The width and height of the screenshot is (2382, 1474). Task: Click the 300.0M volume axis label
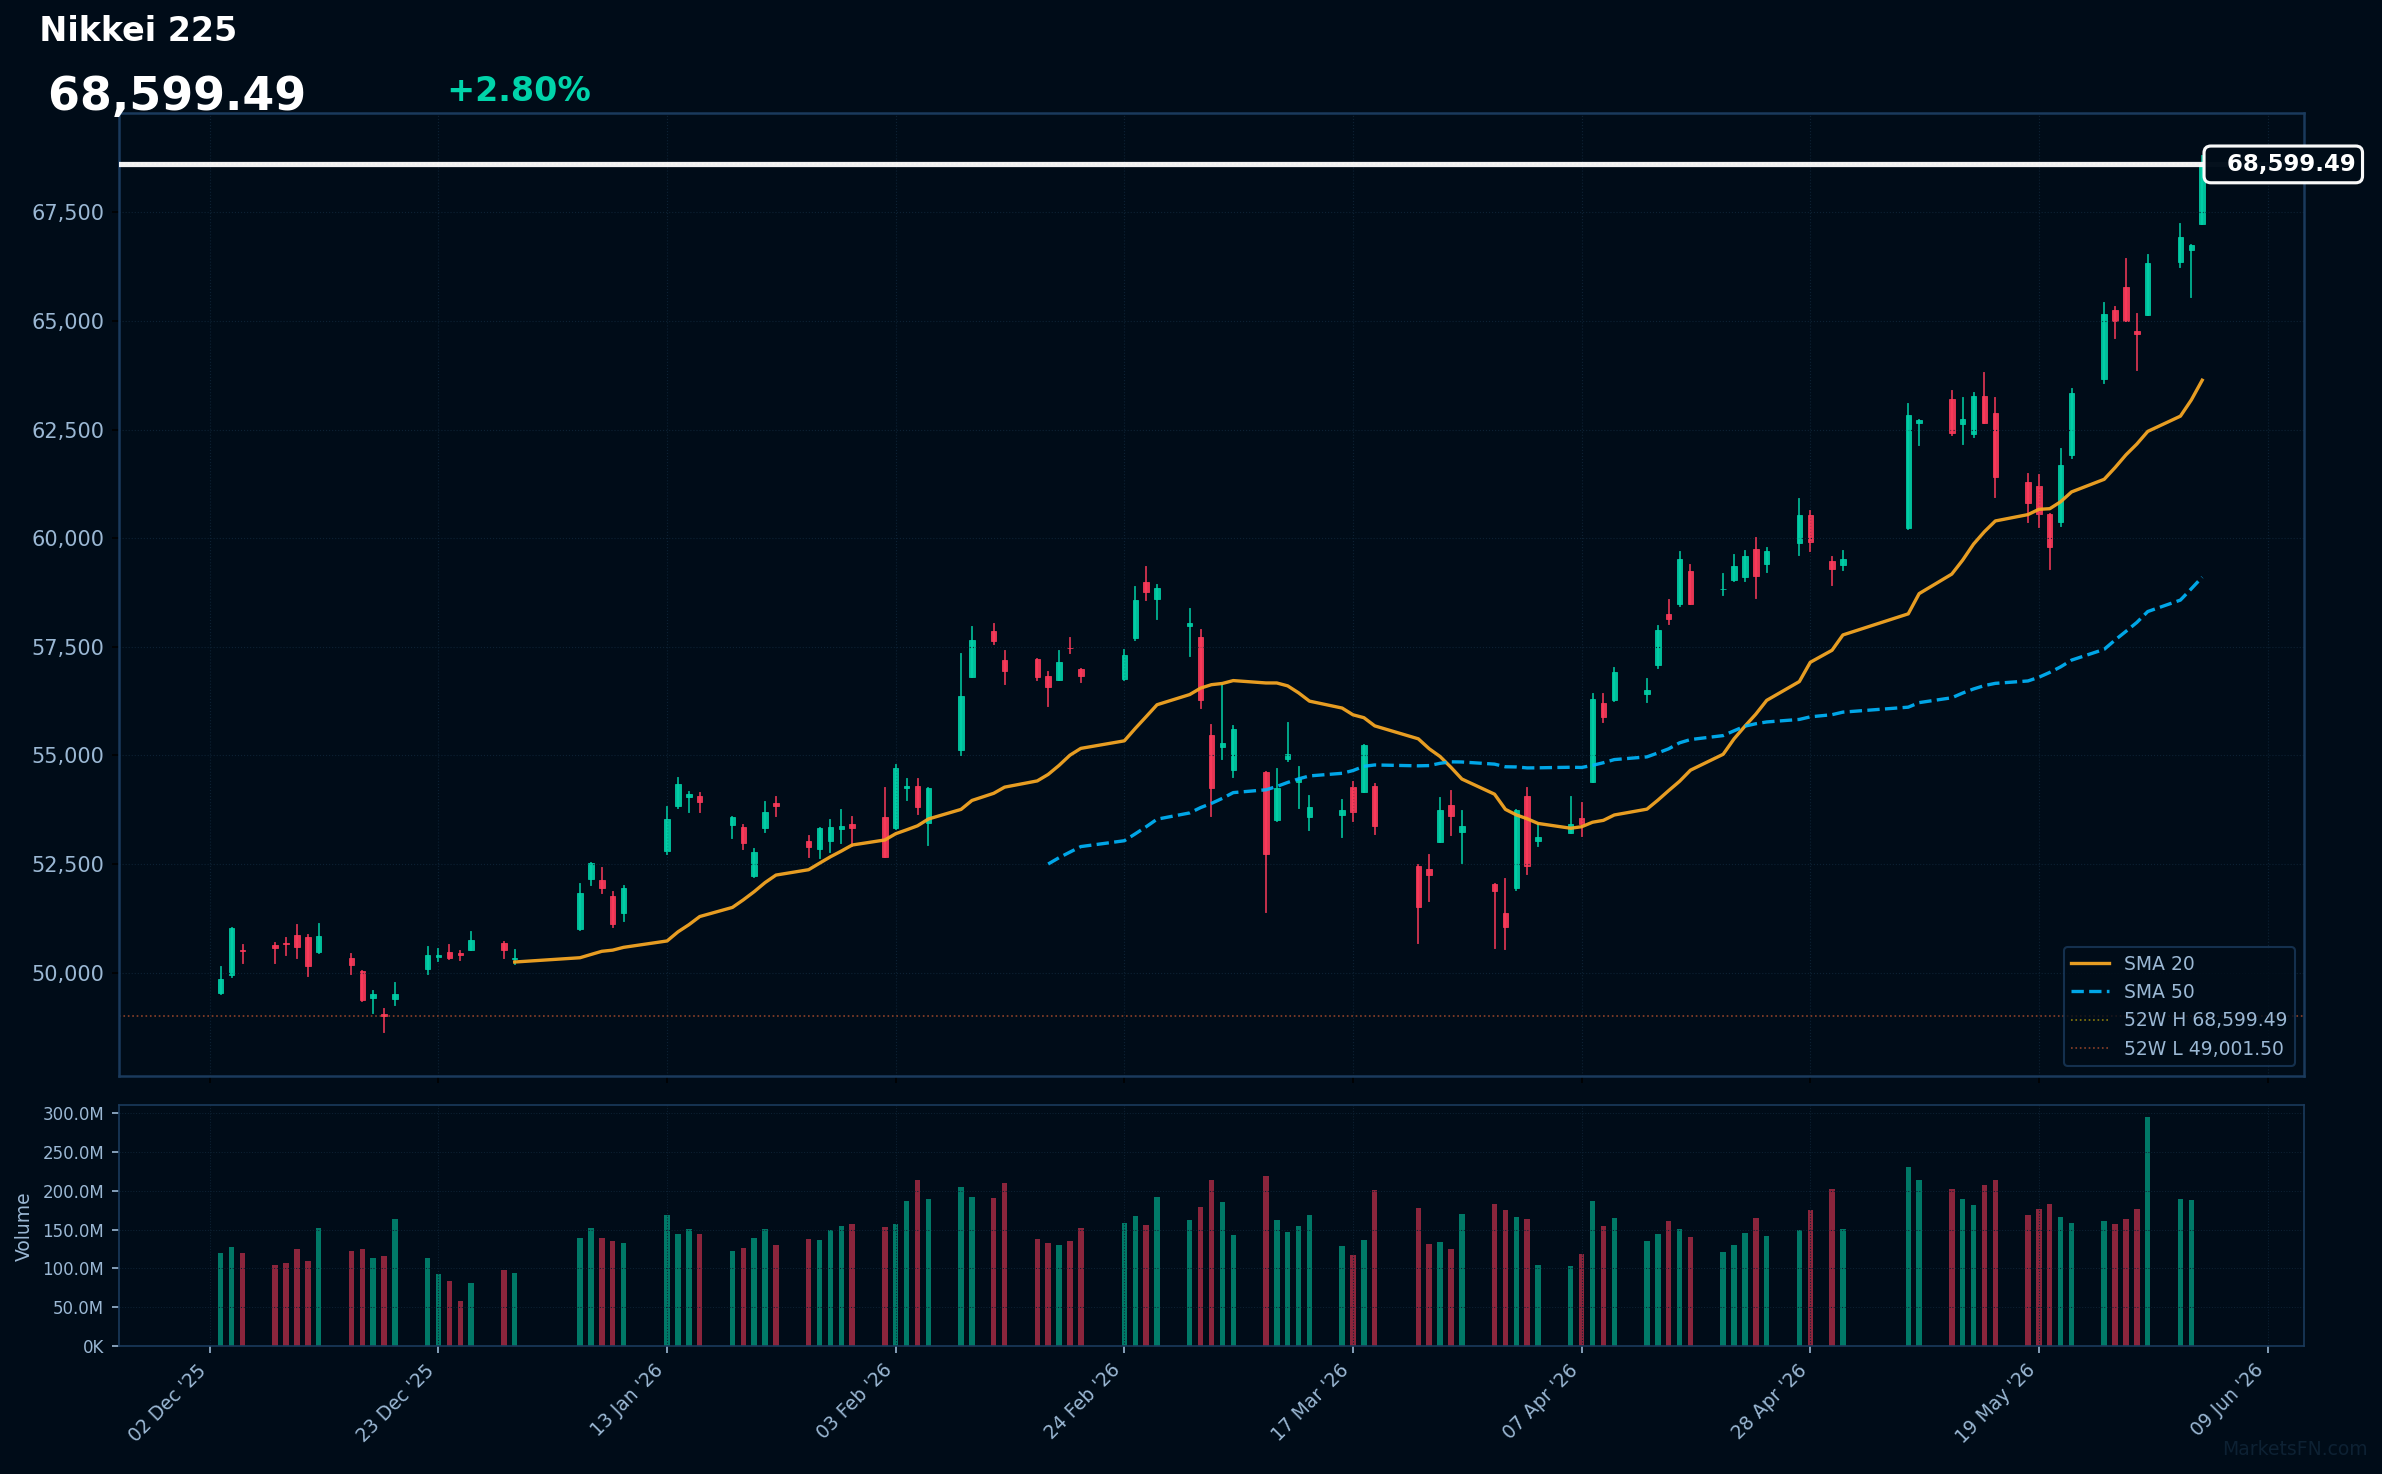[x=73, y=1114]
